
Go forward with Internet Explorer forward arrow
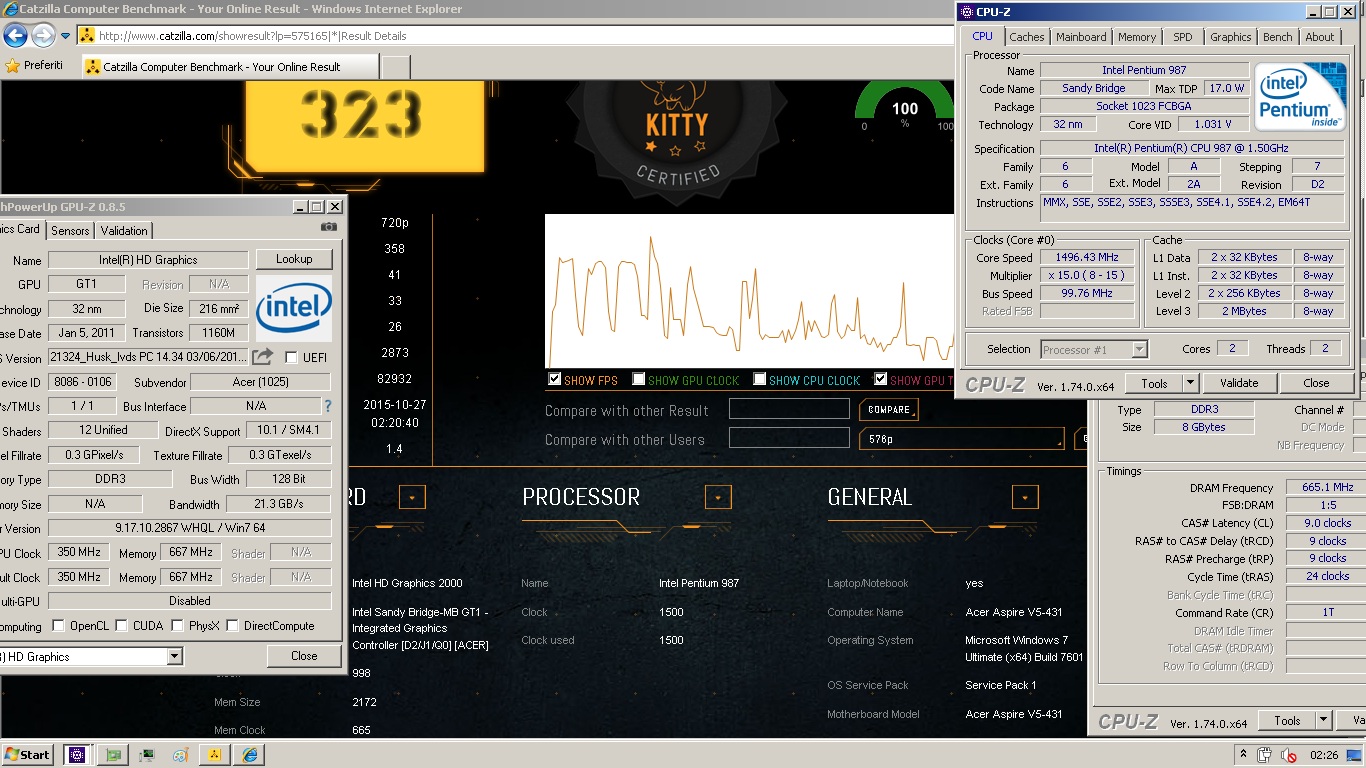(x=43, y=36)
